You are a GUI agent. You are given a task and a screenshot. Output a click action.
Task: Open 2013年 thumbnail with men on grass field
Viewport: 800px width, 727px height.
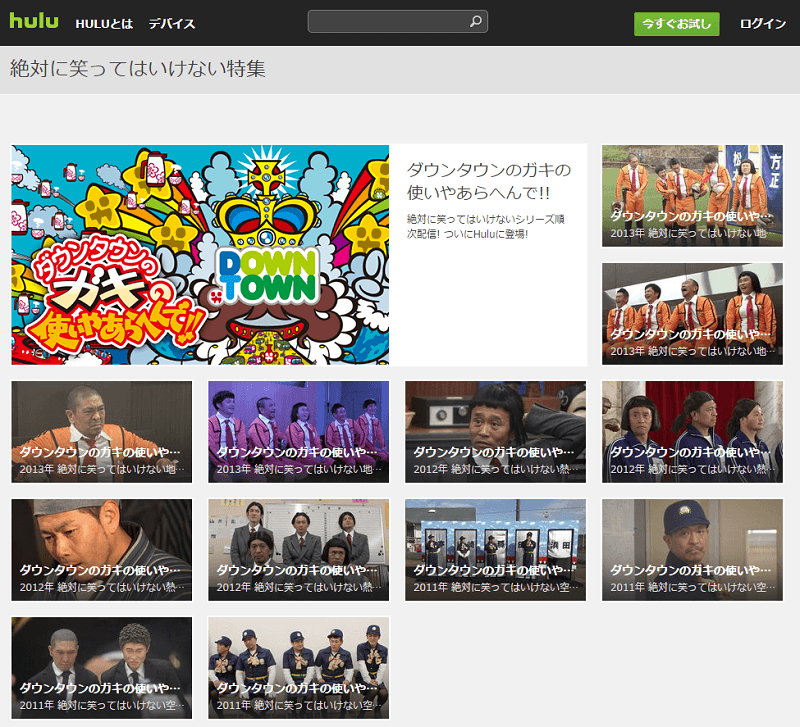692,196
